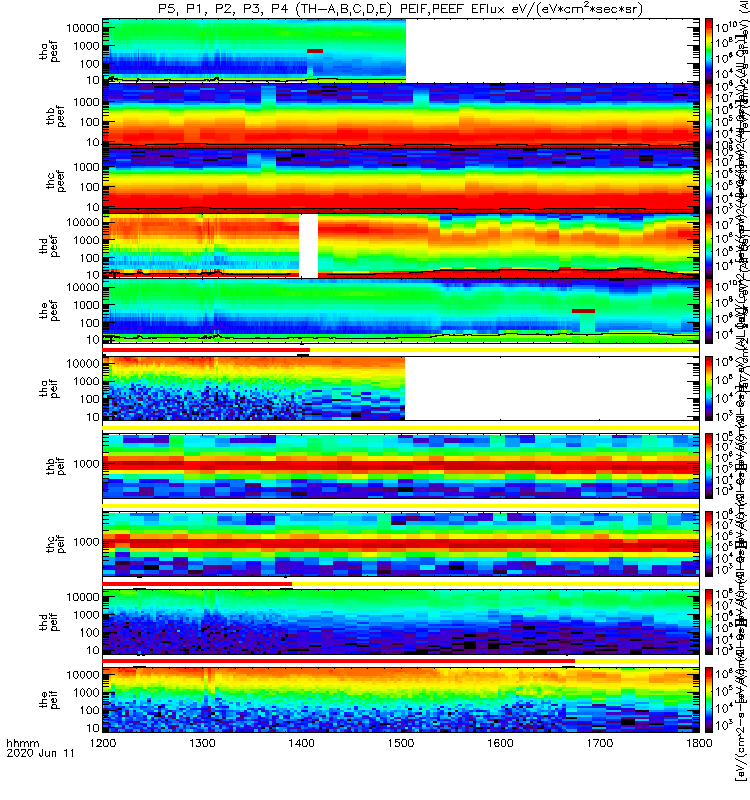750x800 pixels.
Task: Click the red marker in the peef spectrogram
Action: click(583, 311)
